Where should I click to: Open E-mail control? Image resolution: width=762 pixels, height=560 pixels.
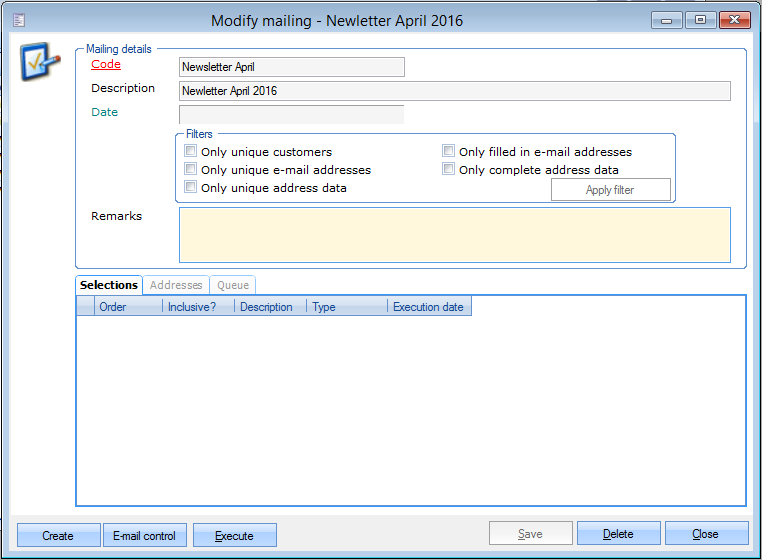coord(145,535)
